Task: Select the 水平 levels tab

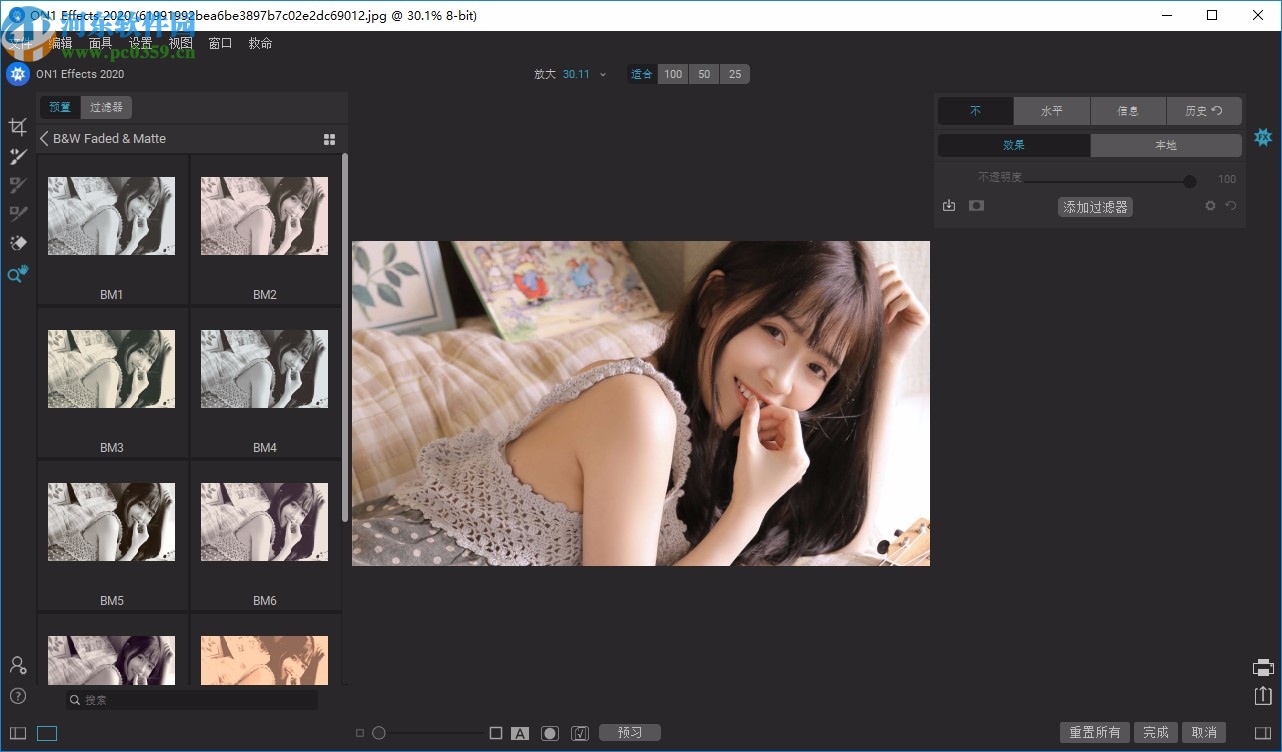Action: pos(1052,111)
